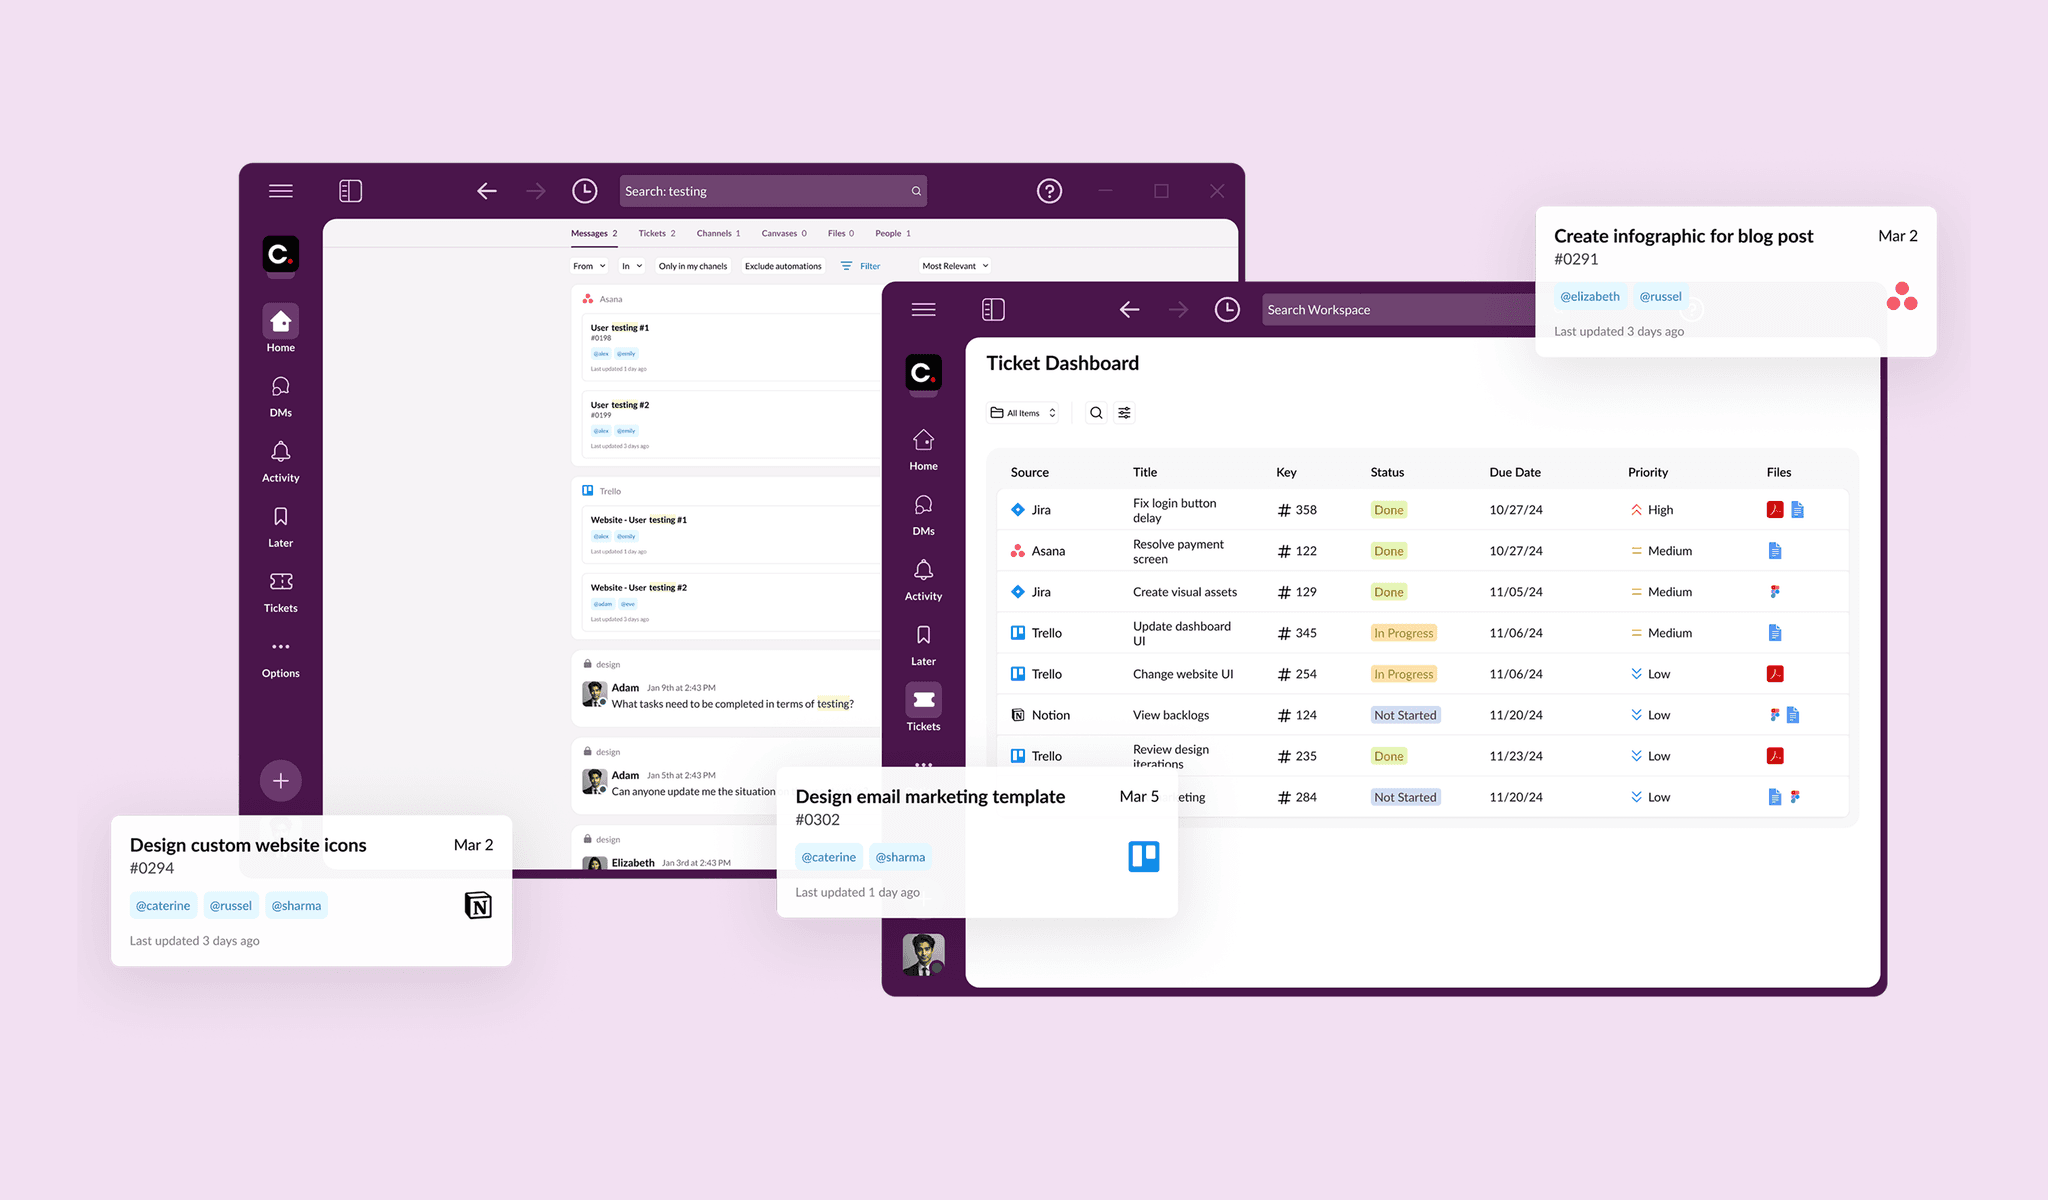Click the help question mark icon
The image size is (2048, 1200).
pyautogui.click(x=1049, y=191)
